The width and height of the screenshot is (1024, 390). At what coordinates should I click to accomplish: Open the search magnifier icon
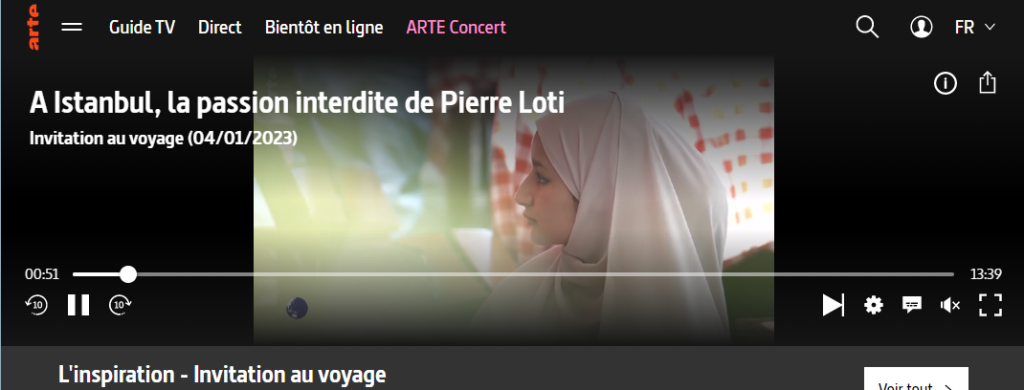867,27
